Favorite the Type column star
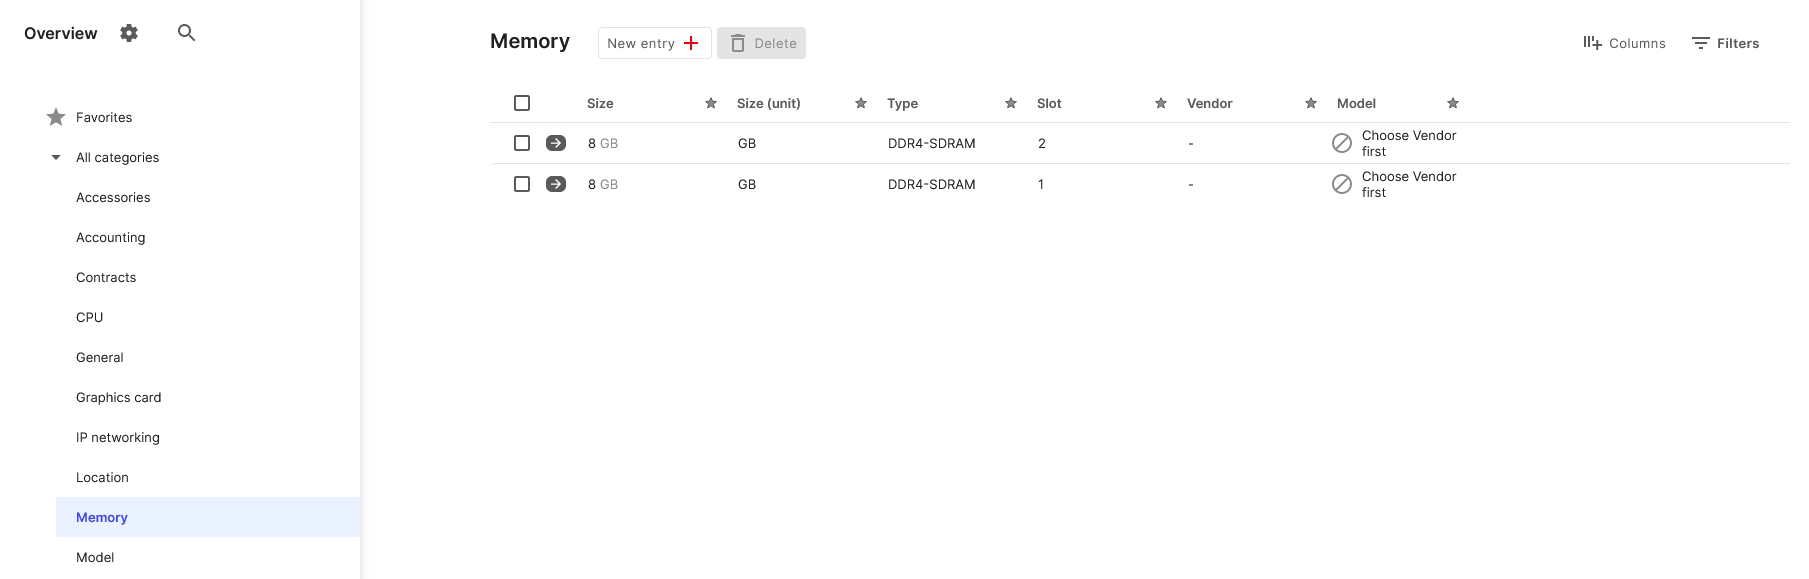The image size is (1809, 579). (1011, 103)
